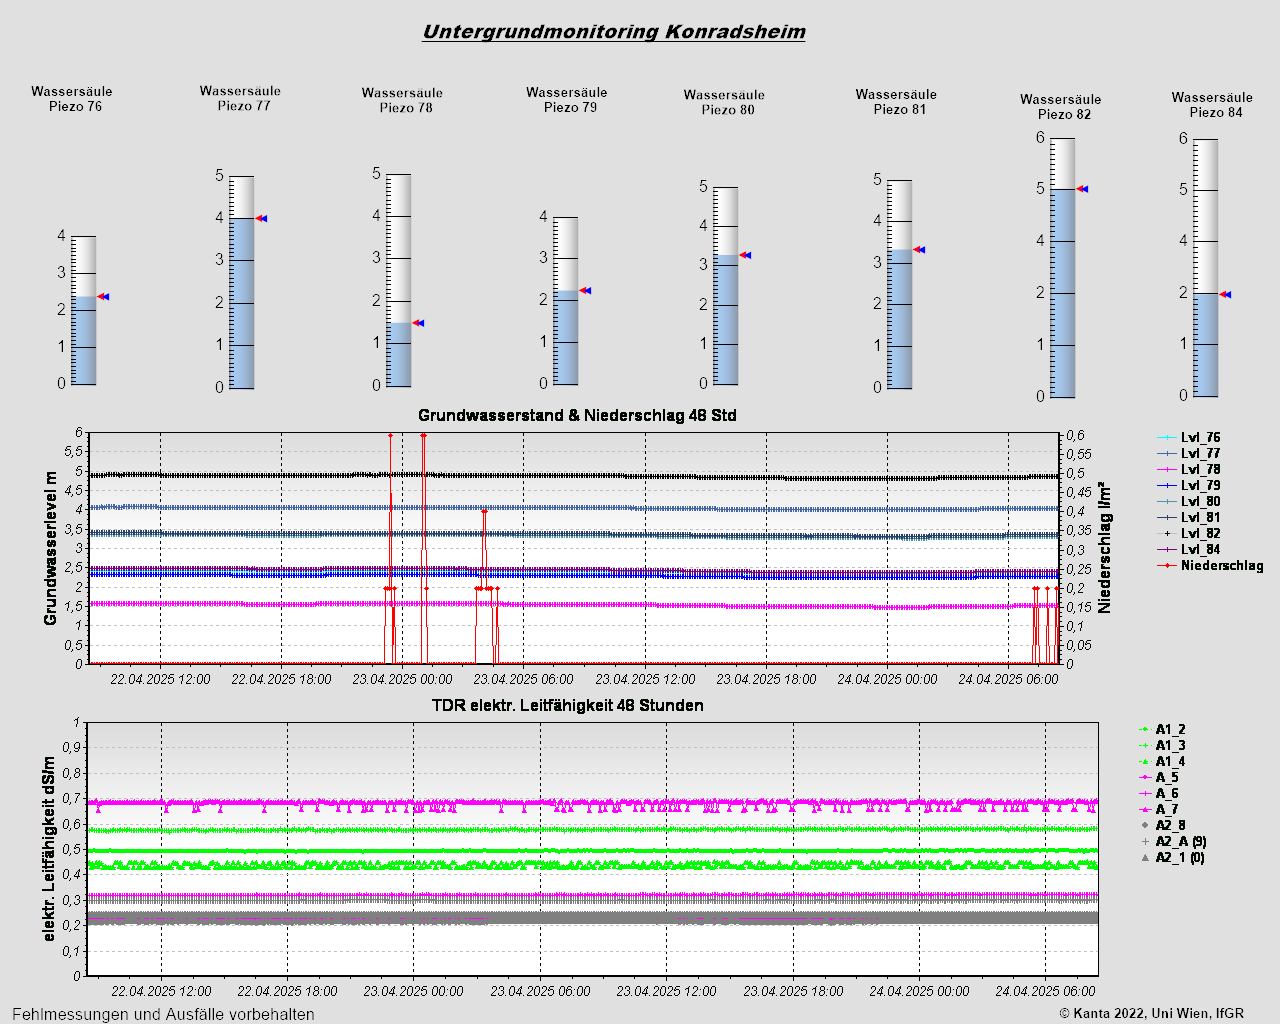Click the TDR elektr. Leitfähigkeit 48 Stunden title

click(567, 705)
